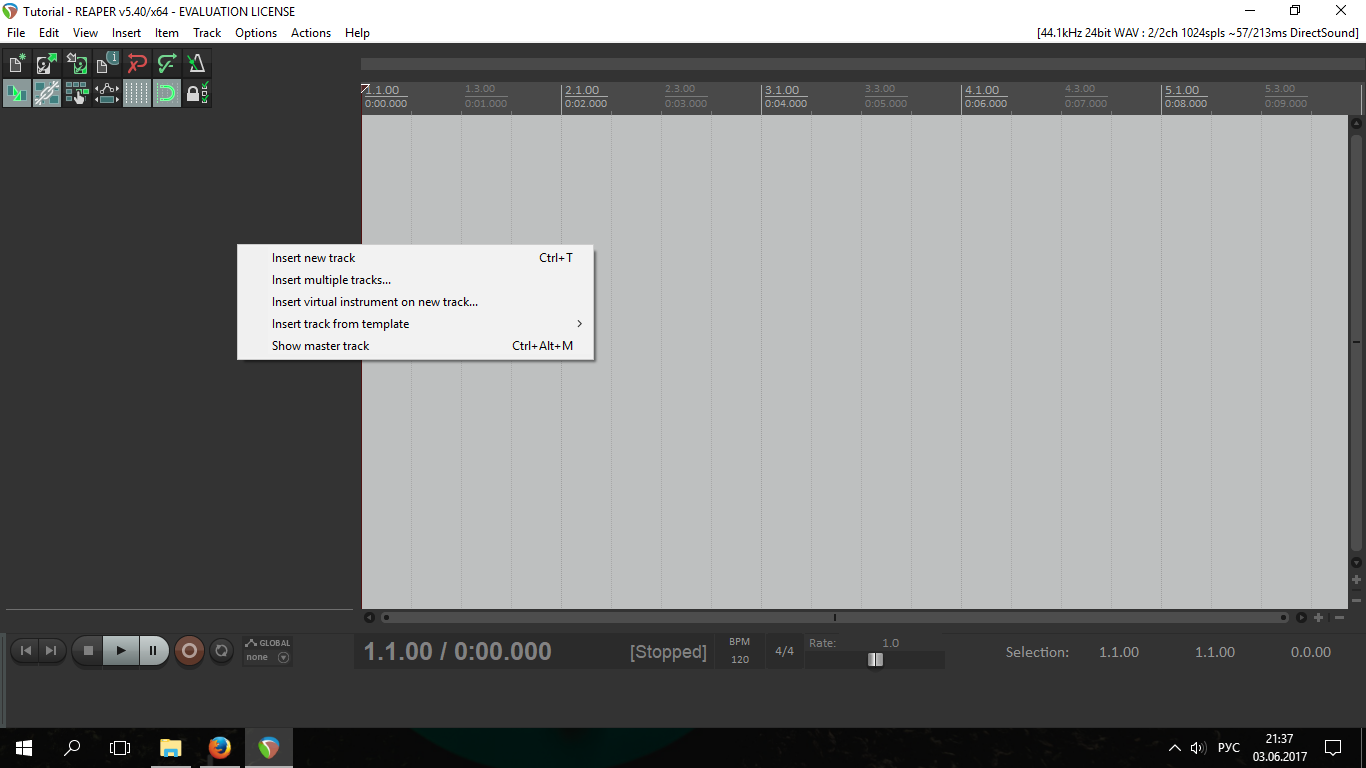This screenshot has width=1366, height=768.
Task: Toggle move envelope points with items
Action: tap(107, 94)
